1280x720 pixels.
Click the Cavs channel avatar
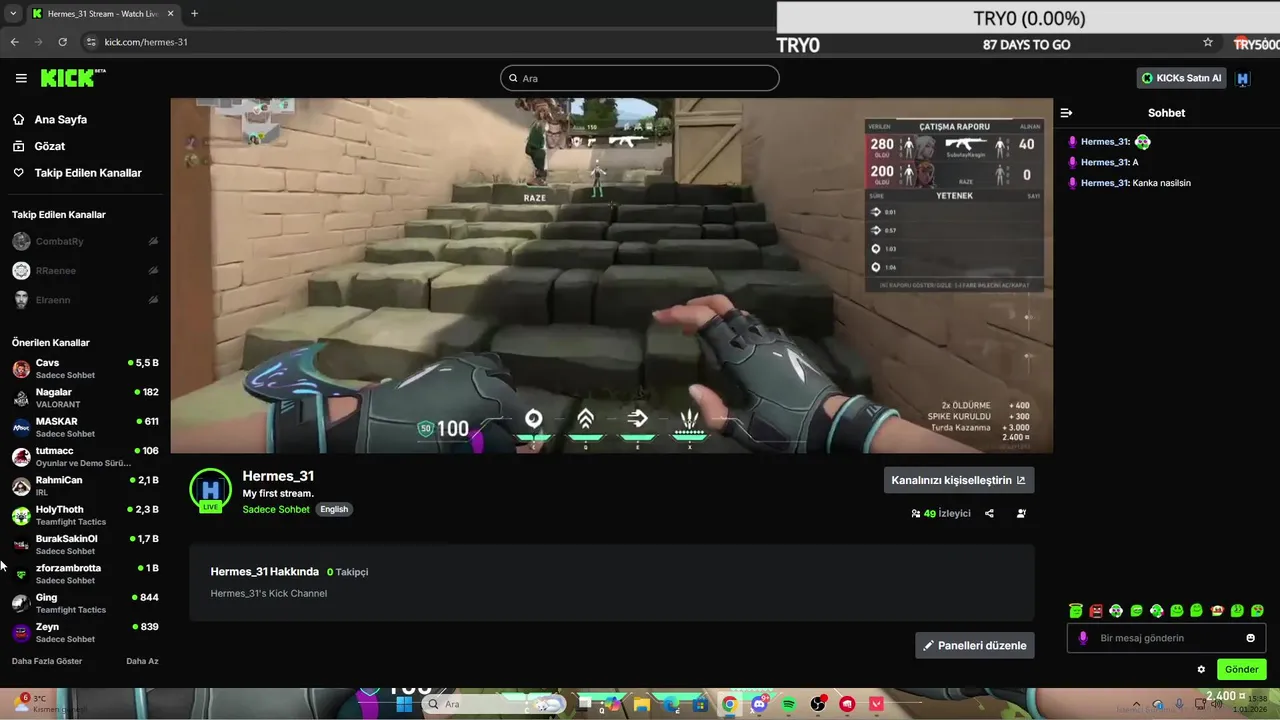[21, 369]
